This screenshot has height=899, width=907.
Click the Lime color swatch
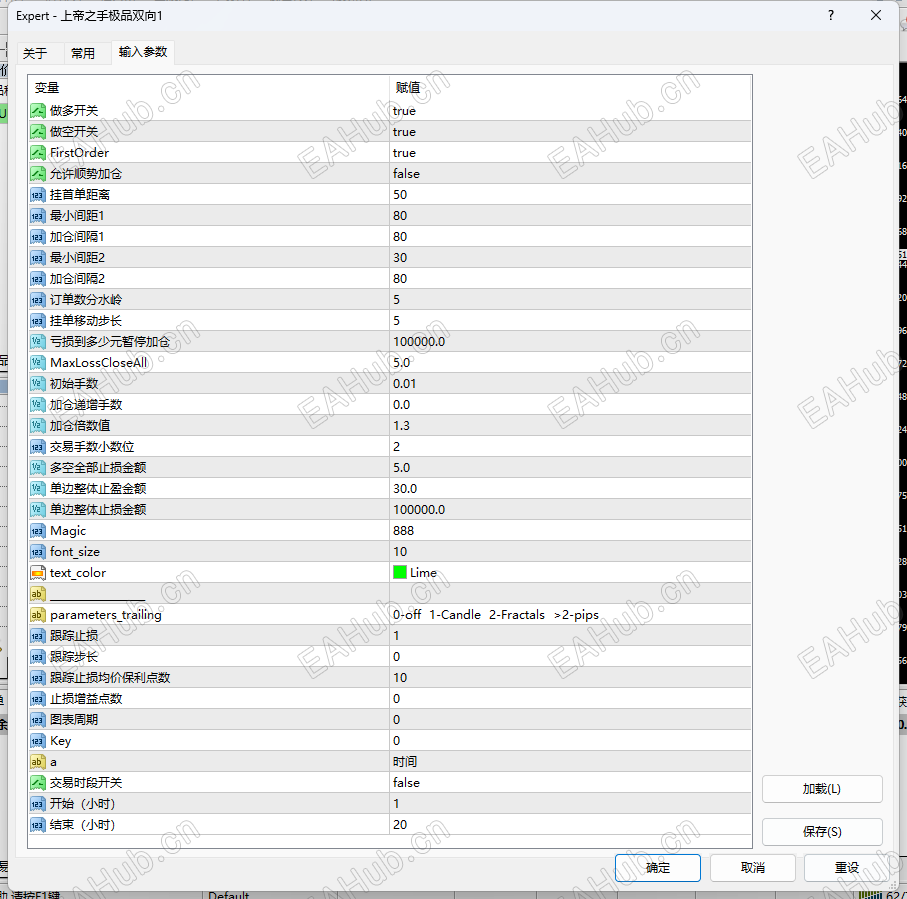point(399,573)
